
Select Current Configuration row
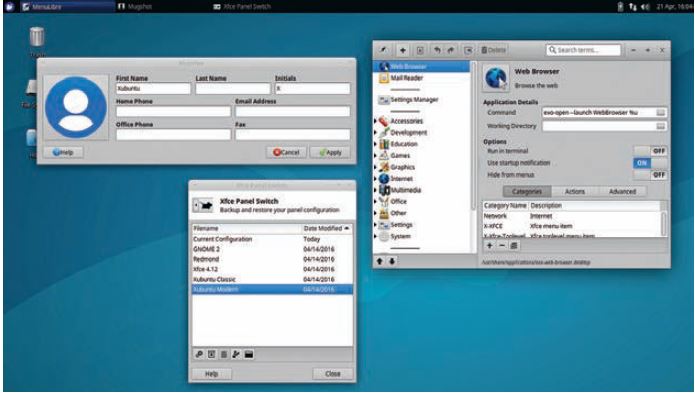coord(272,239)
